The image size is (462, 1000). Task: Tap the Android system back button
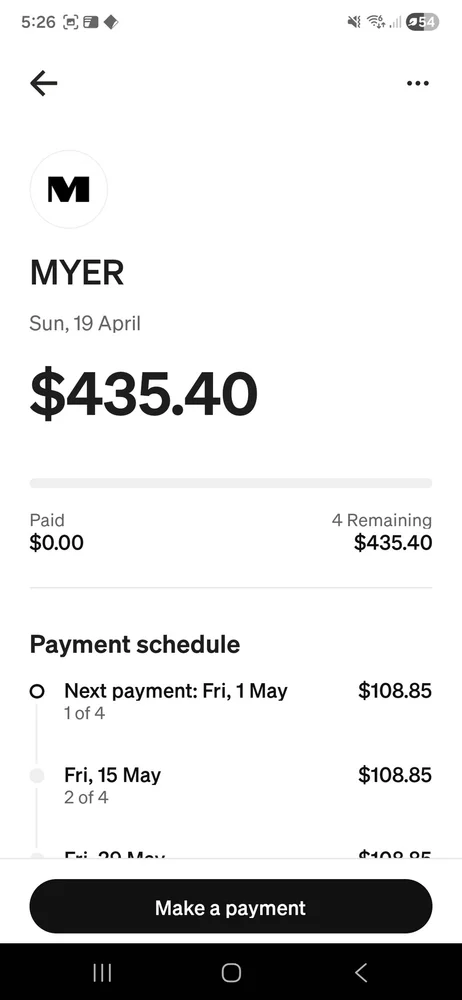pos(361,972)
